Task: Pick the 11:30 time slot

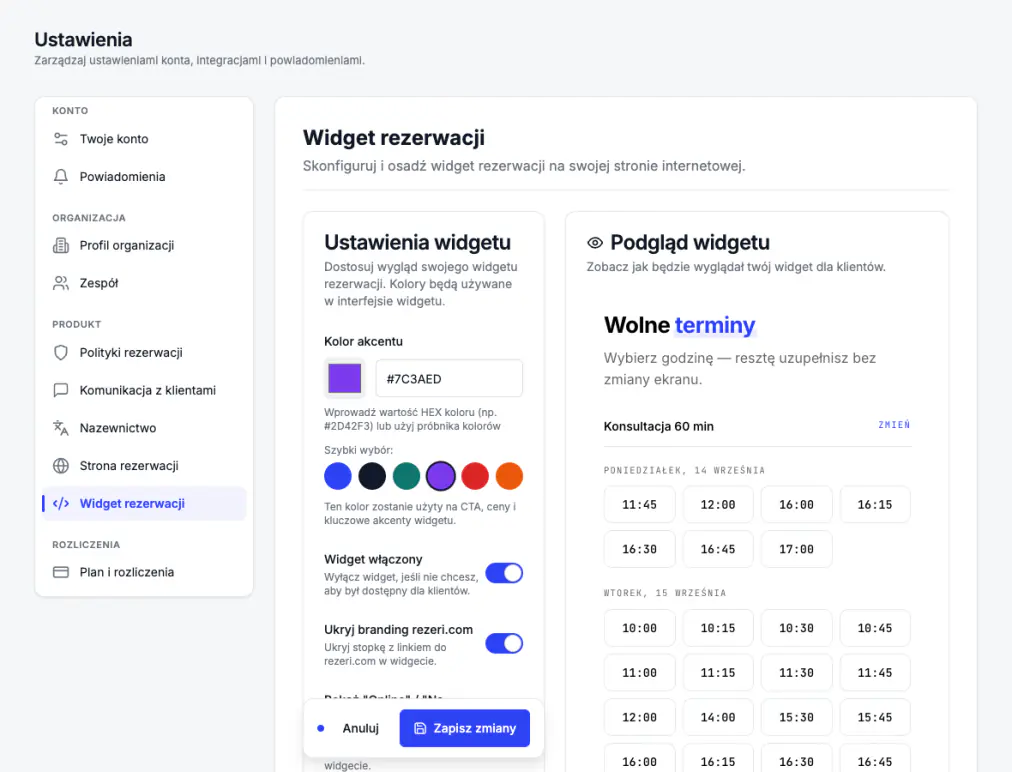Action: 796,673
